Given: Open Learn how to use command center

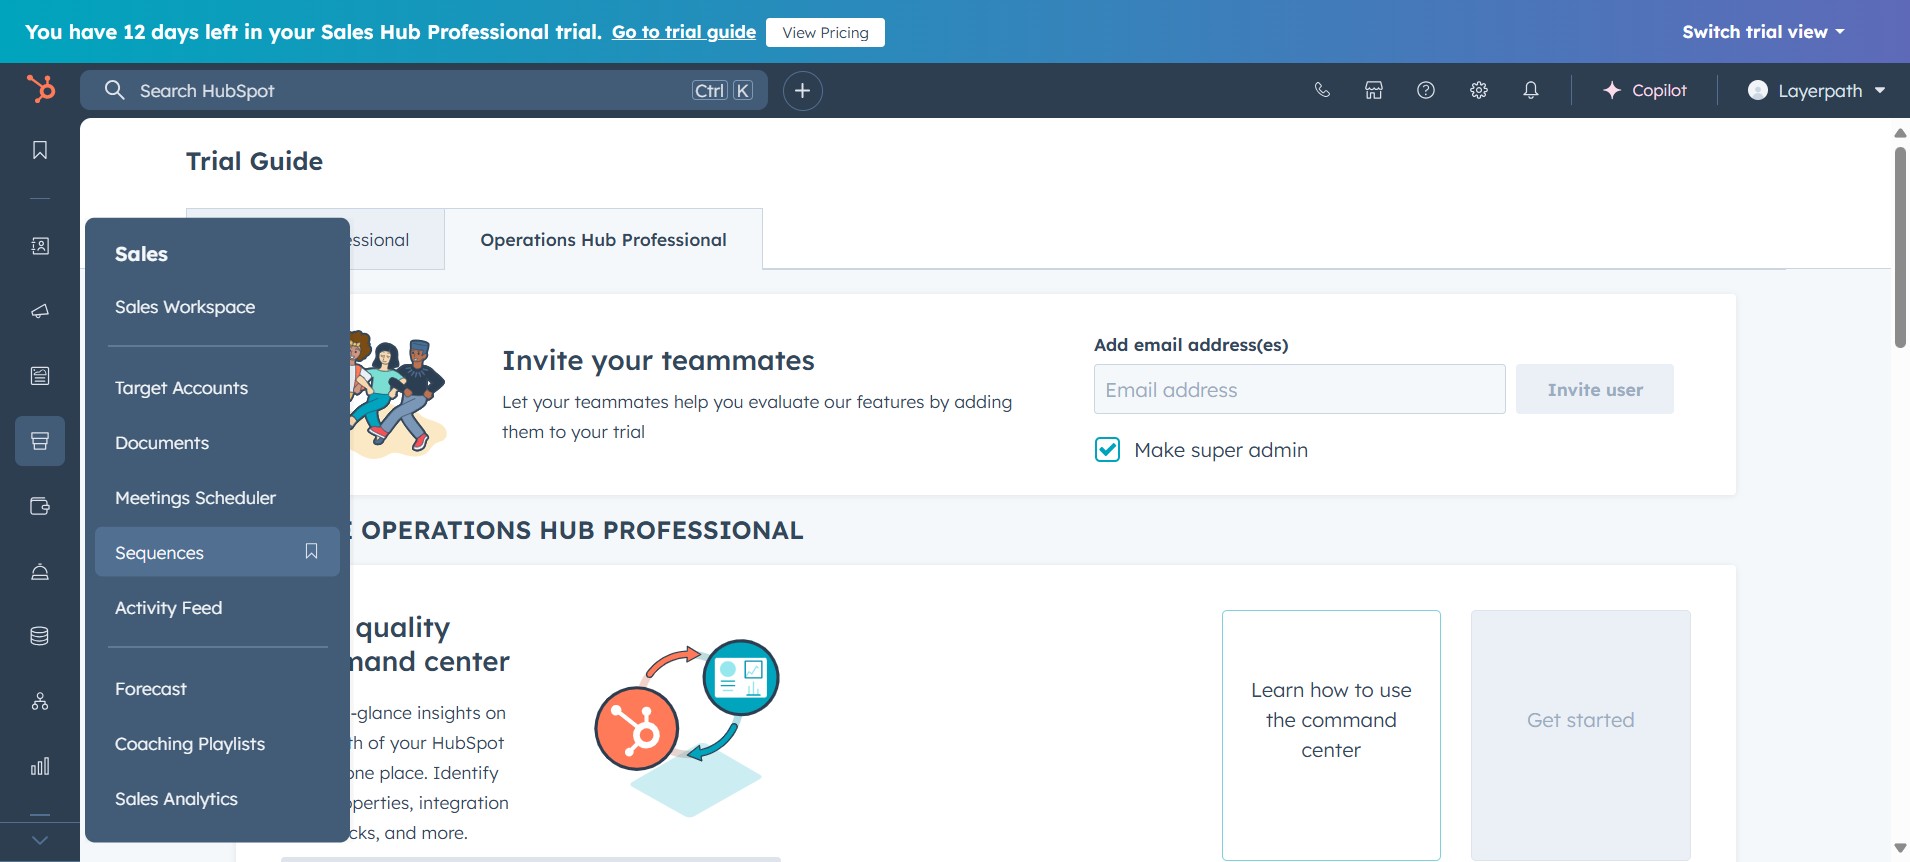Looking at the screenshot, I should click(x=1331, y=735).
